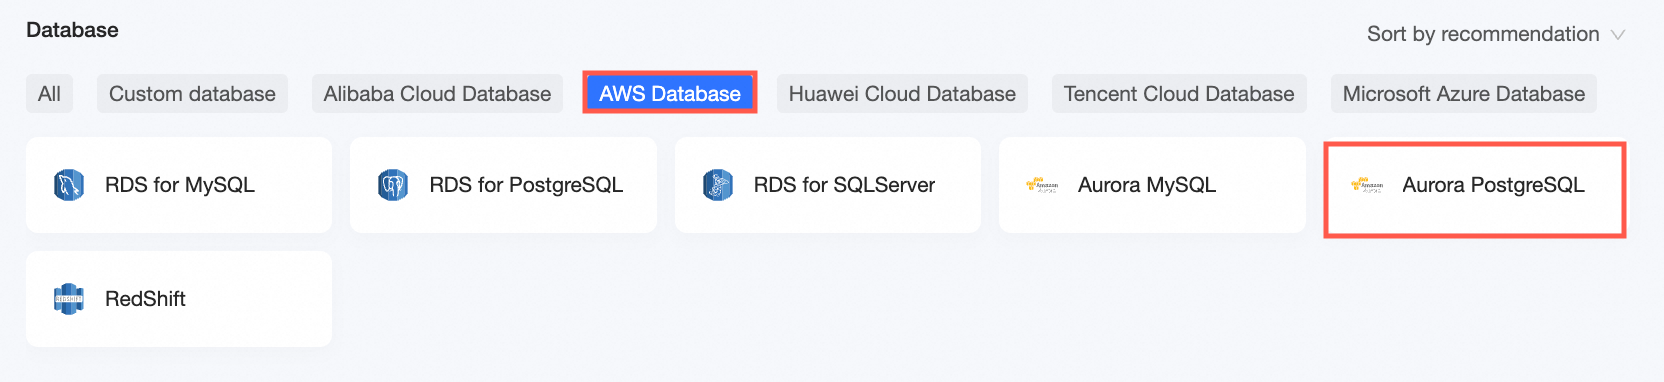The width and height of the screenshot is (1664, 382).
Task: Select the Aurora PostgreSQL card label
Action: (1493, 185)
